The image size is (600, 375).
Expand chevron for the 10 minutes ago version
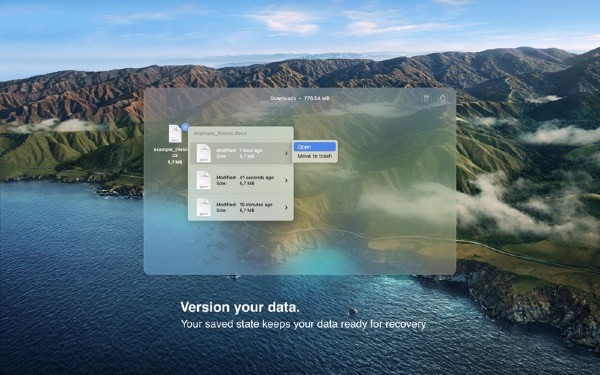[286, 207]
